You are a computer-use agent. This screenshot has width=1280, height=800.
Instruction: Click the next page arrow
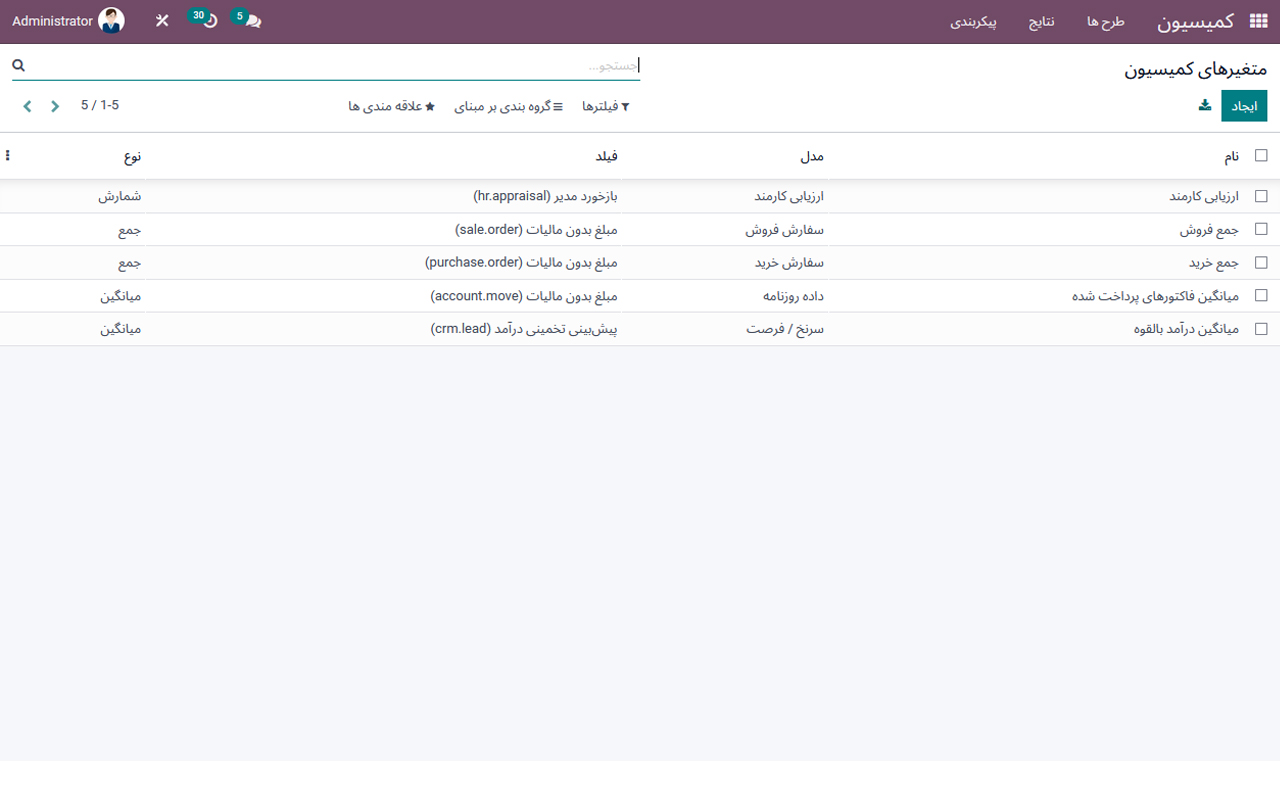click(27, 105)
